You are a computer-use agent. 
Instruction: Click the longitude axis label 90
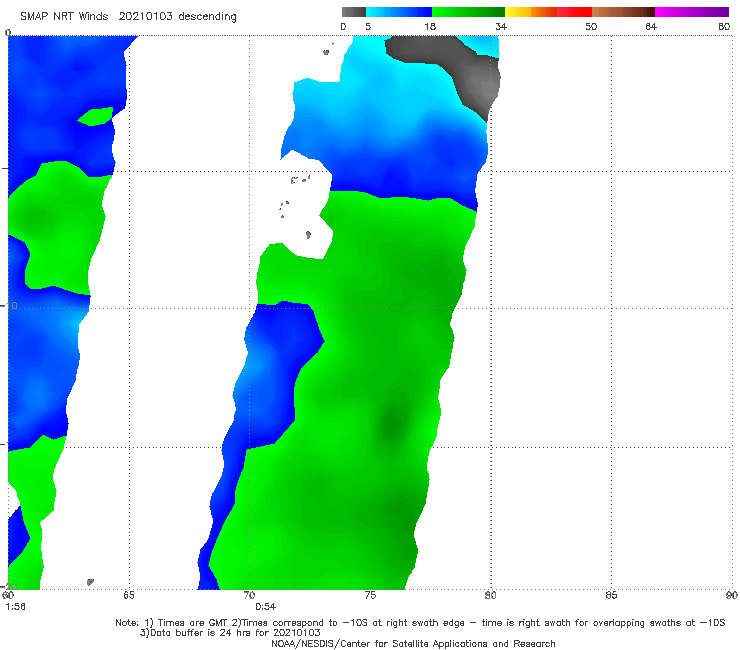732,595
